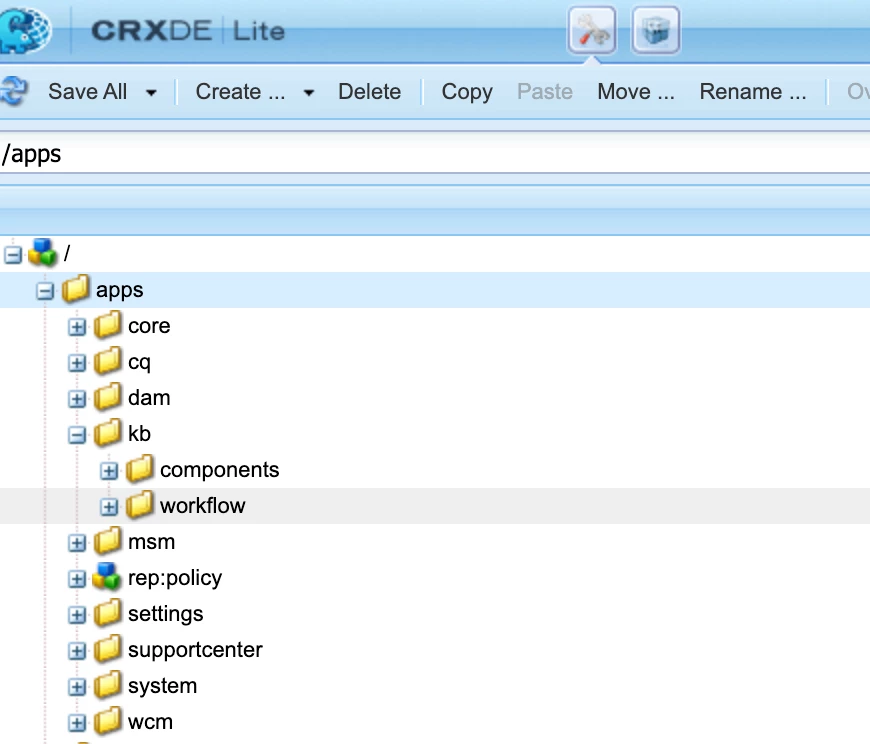Click the kb folder icon
870x744 pixels.
pyautogui.click(x=108, y=433)
